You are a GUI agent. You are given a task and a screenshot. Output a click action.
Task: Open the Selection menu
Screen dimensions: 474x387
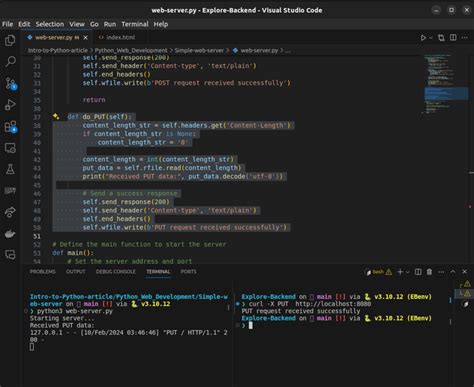[x=50, y=24]
